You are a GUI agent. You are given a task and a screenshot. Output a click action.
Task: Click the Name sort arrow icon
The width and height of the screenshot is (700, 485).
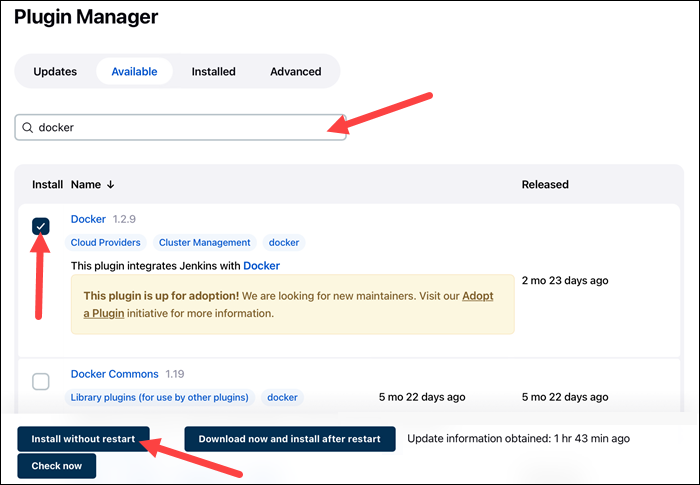111,184
